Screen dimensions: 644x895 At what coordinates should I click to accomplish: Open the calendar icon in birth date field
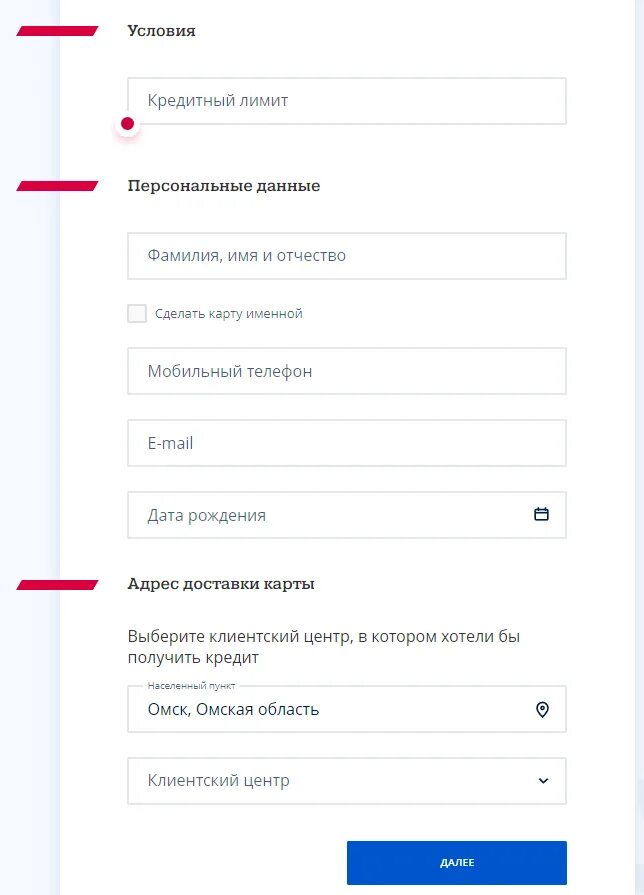[541, 515]
